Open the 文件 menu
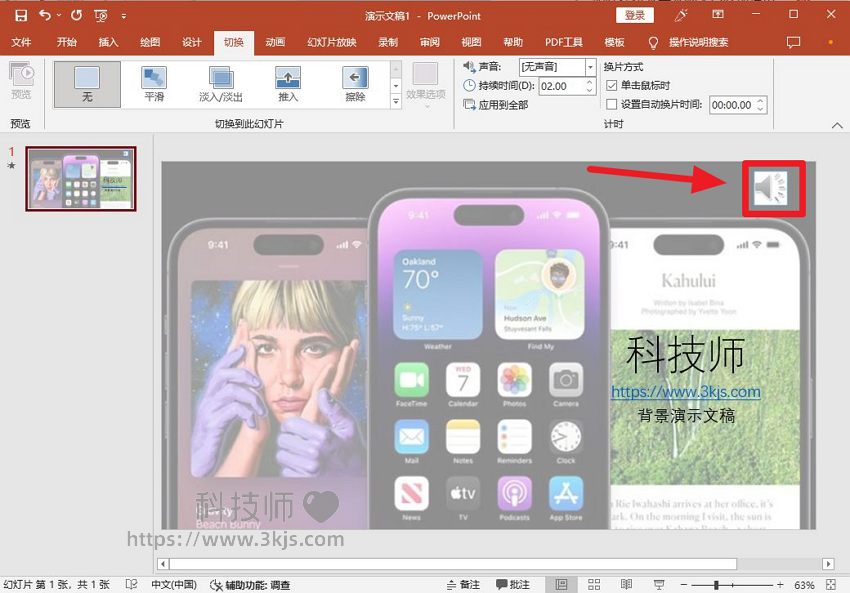 coord(21,42)
